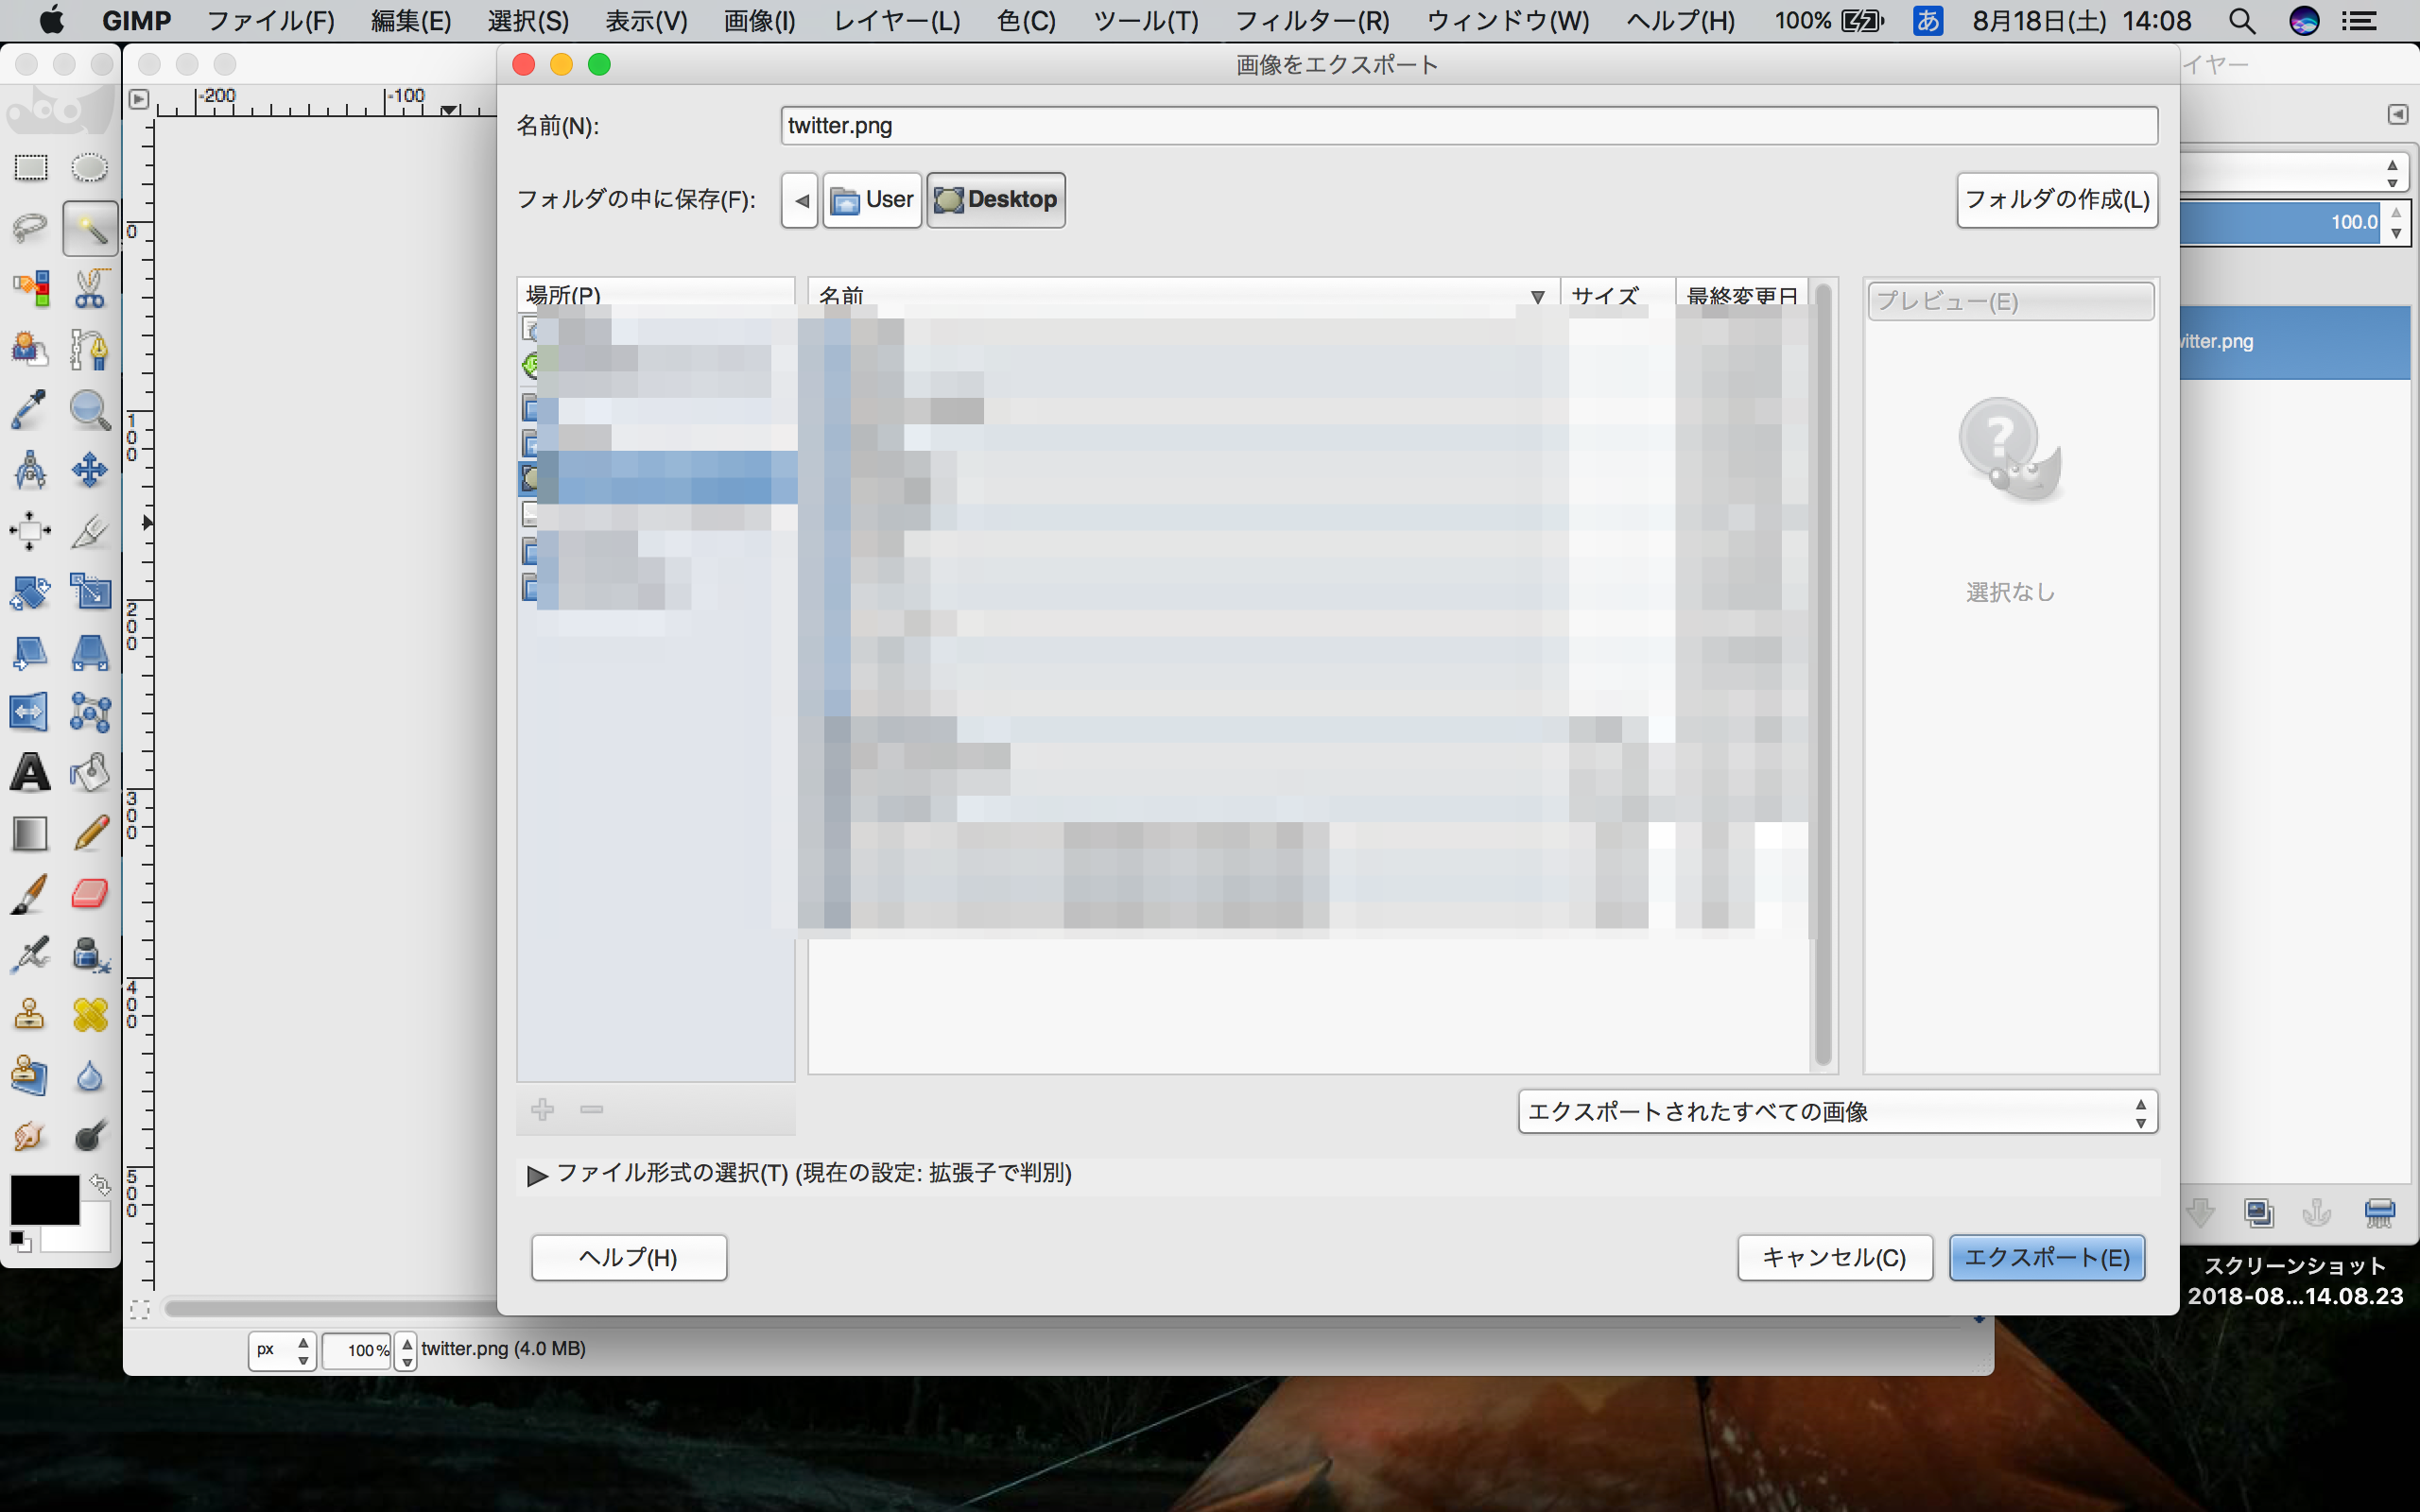Click the Smudge tool icon
The width and height of the screenshot is (2420, 1512).
(x=29, y=1136)
